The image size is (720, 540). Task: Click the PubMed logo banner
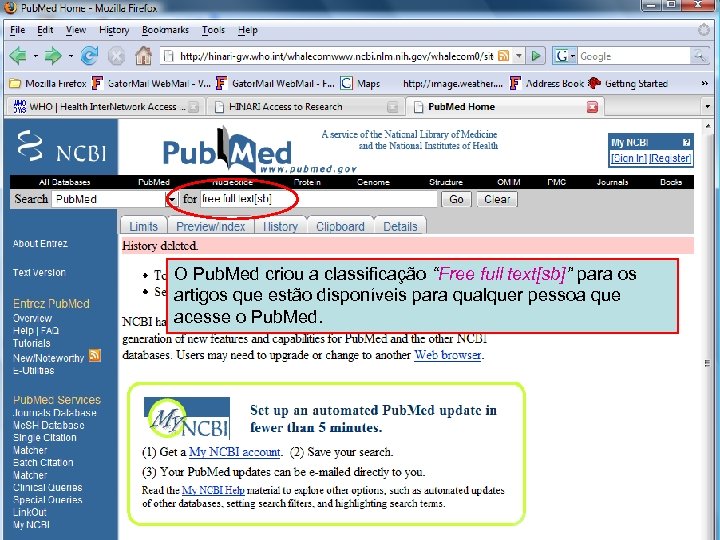click(x=259, y=151)
